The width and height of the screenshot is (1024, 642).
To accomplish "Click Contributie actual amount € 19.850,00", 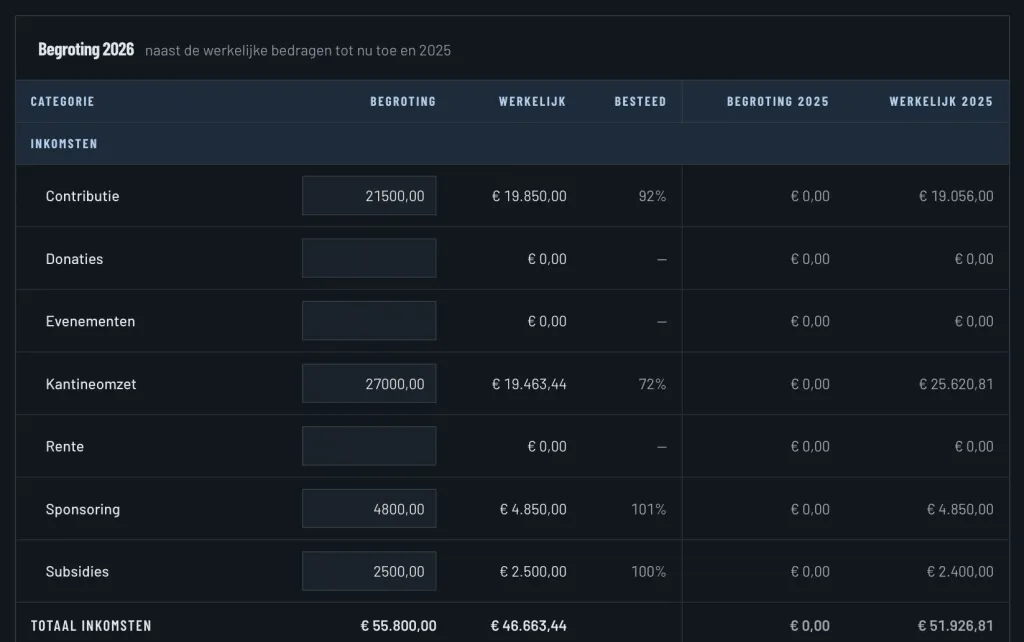I will point(529,196).
